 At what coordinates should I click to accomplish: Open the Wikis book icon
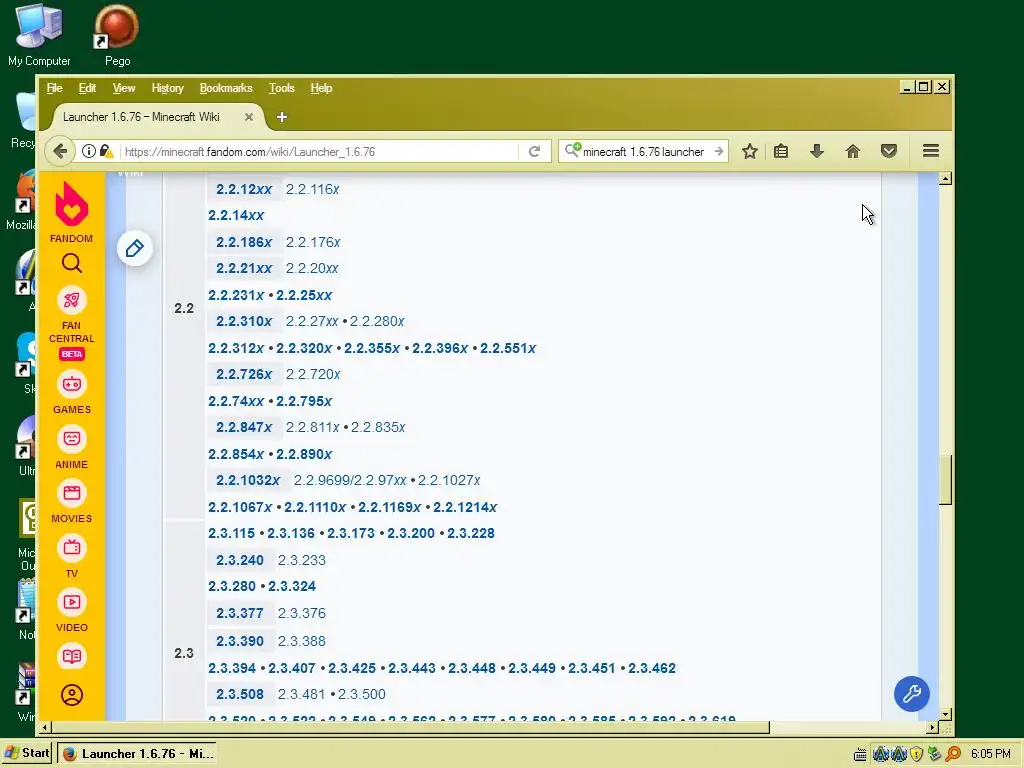tap(72, 656)
